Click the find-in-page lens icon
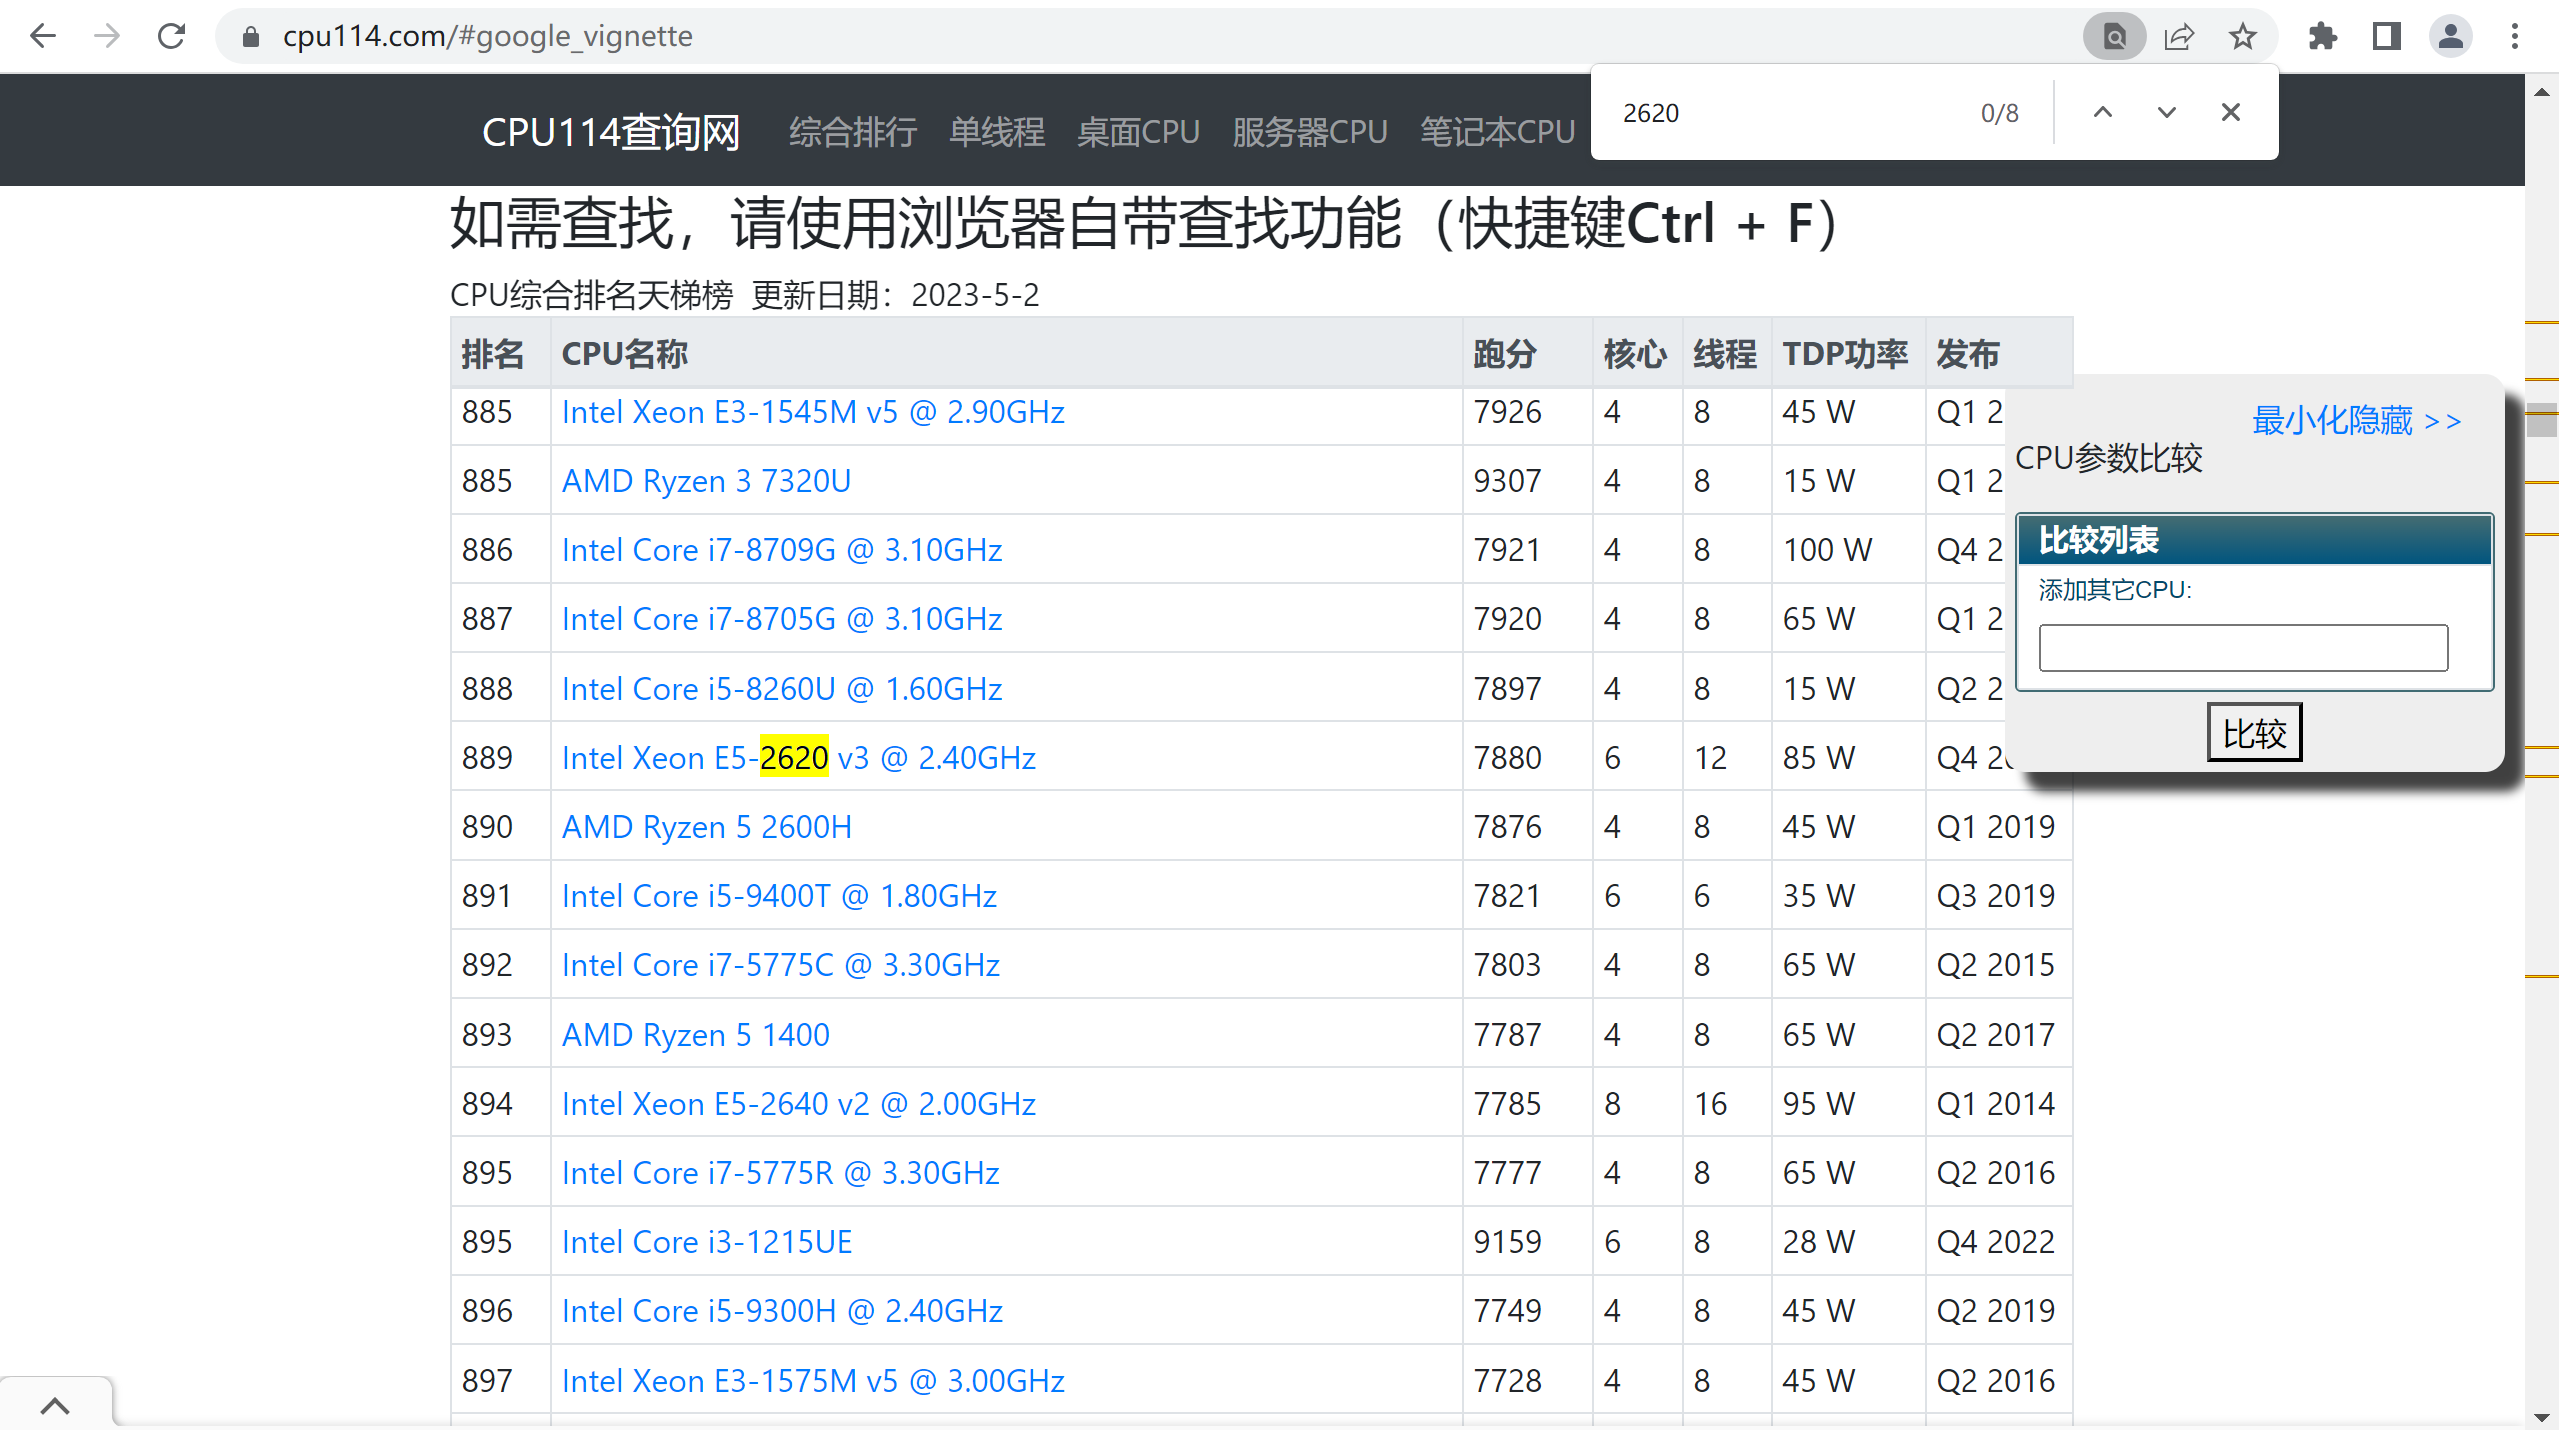This screenshot has width=2559, height=1430. point(2114,37)
